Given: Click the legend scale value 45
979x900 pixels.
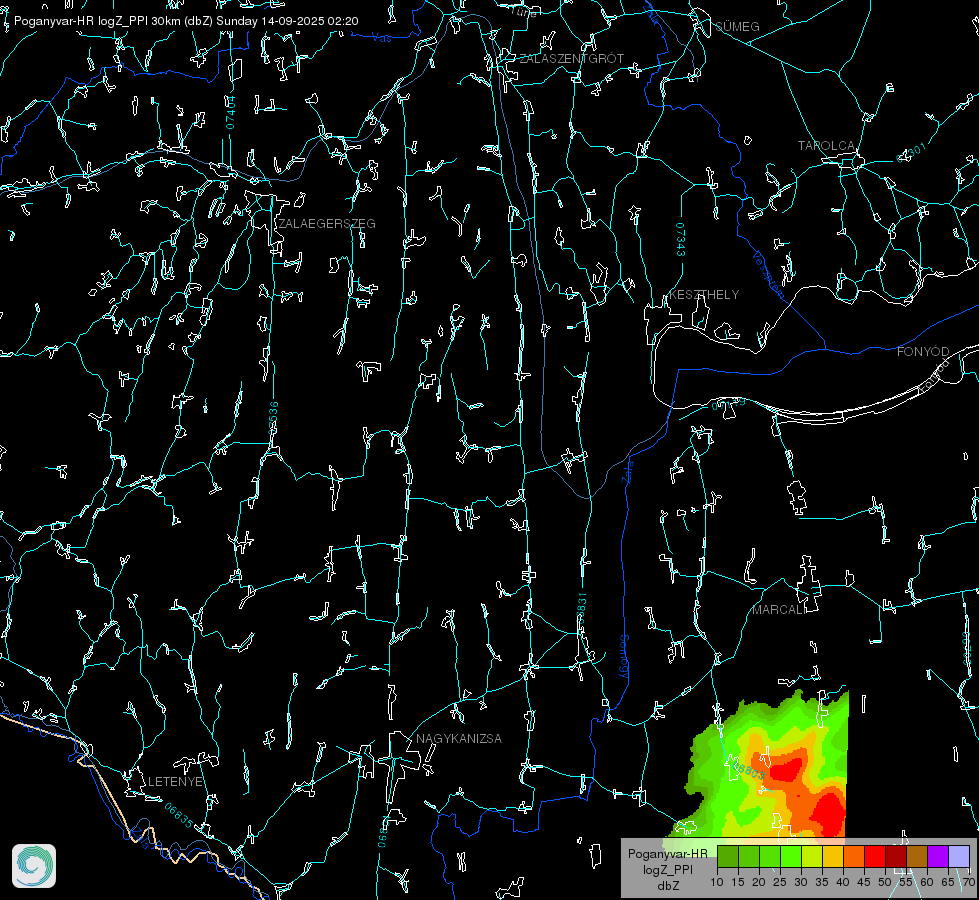Looking at the screenshot, I should 864,883.
